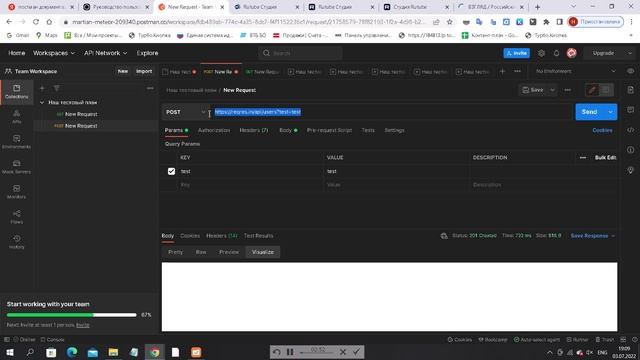Select the Pretty response view
Image resolution: width=640 pixels, height=360 pixels.
point(176,252)
